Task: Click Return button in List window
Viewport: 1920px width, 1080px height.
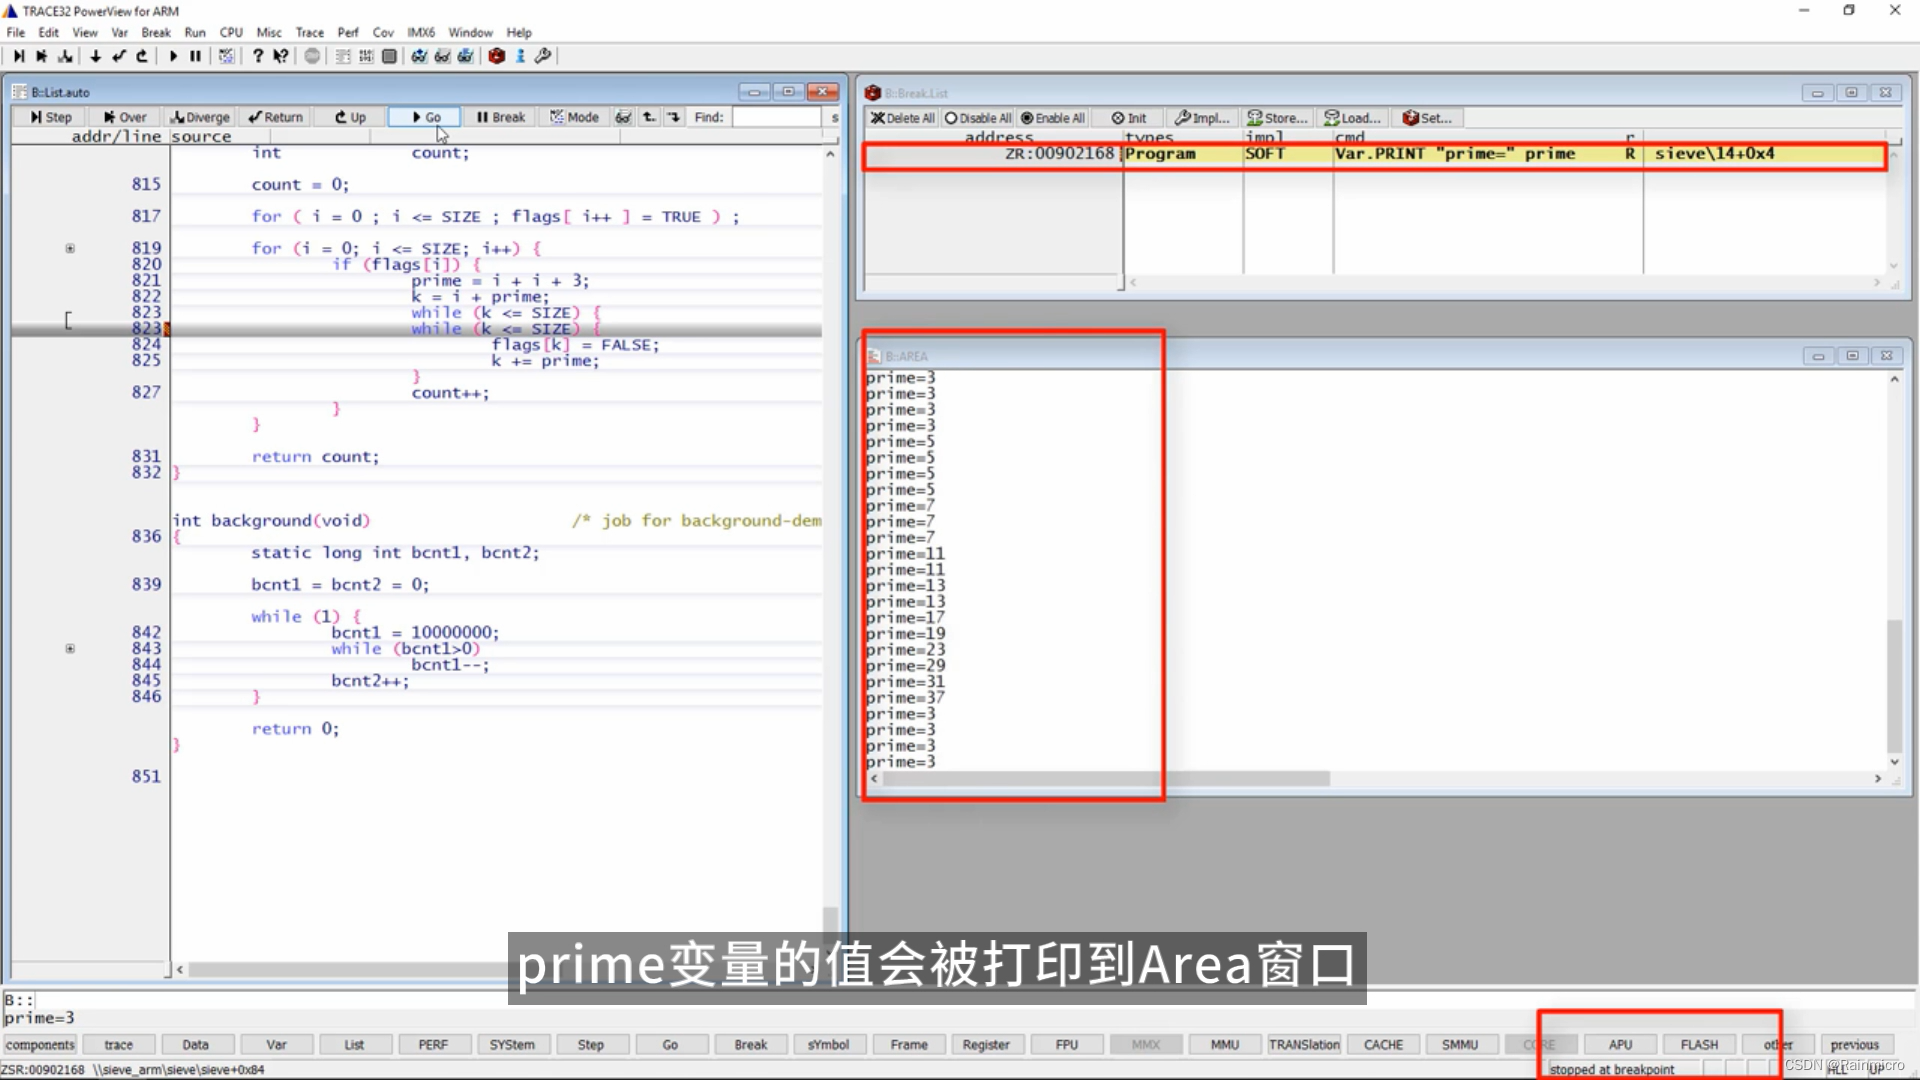Action: [x=276, y=117]
